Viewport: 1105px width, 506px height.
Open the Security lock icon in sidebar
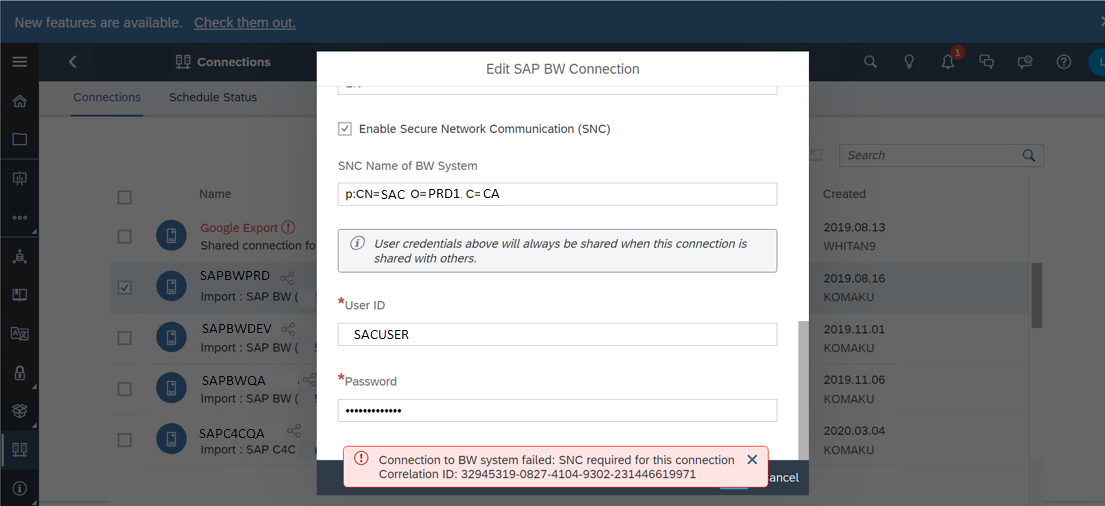coord(20,372)
